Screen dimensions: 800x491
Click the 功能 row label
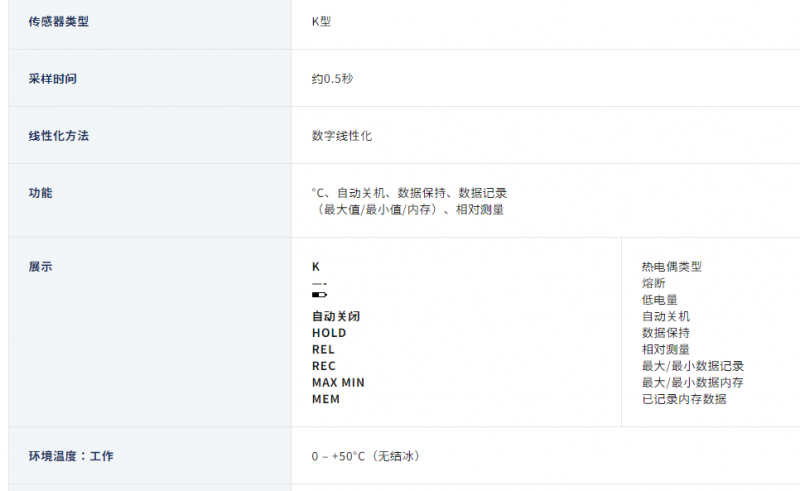40,193
